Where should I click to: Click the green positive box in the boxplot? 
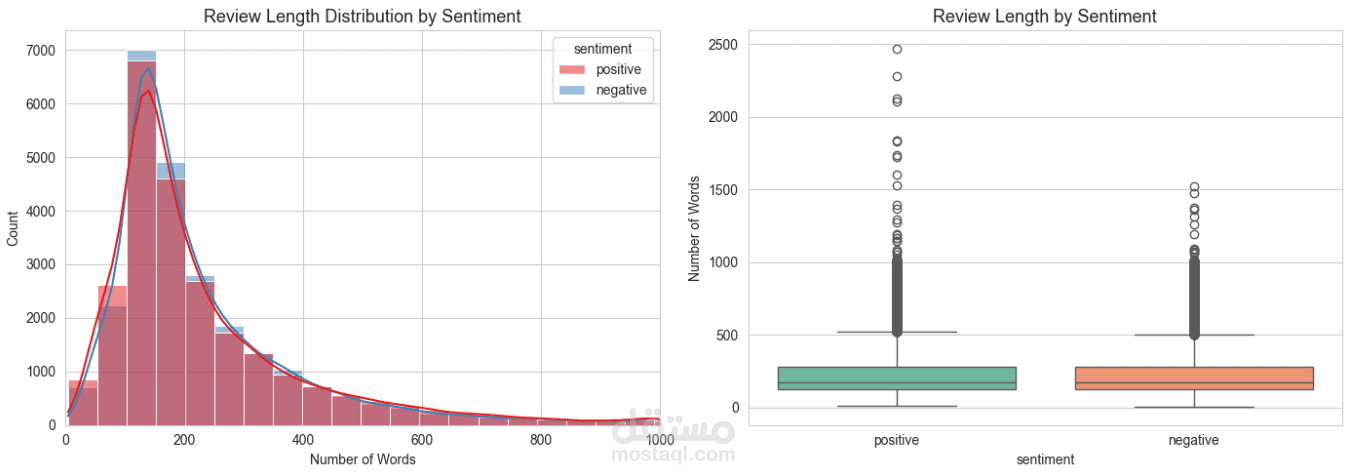coord(896,378)
